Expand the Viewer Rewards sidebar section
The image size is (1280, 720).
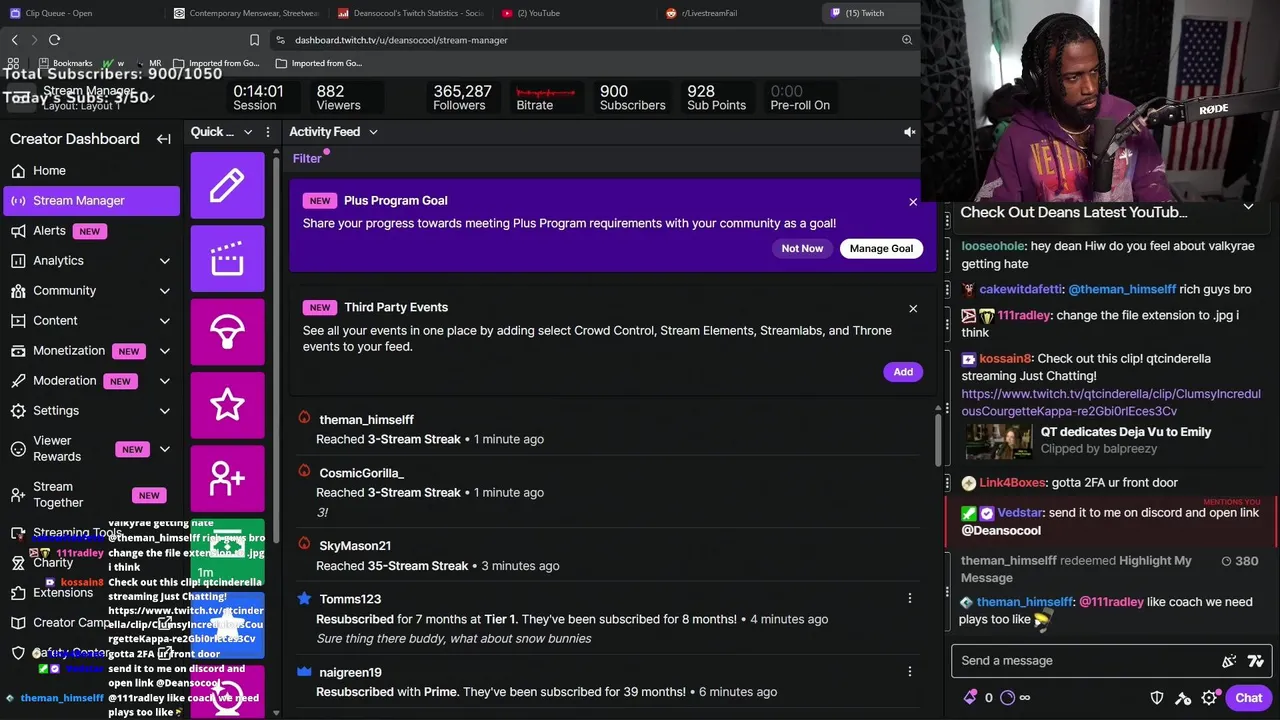(164, 449)
